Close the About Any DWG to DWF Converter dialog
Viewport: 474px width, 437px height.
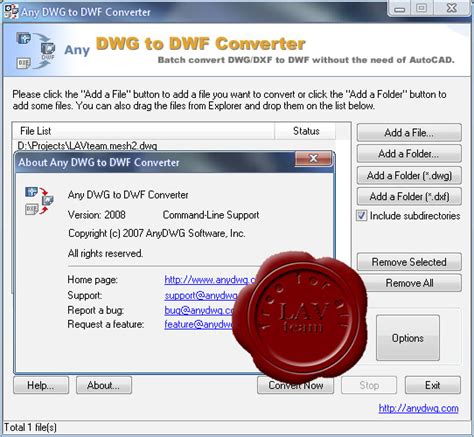click(x=313, y=158)
